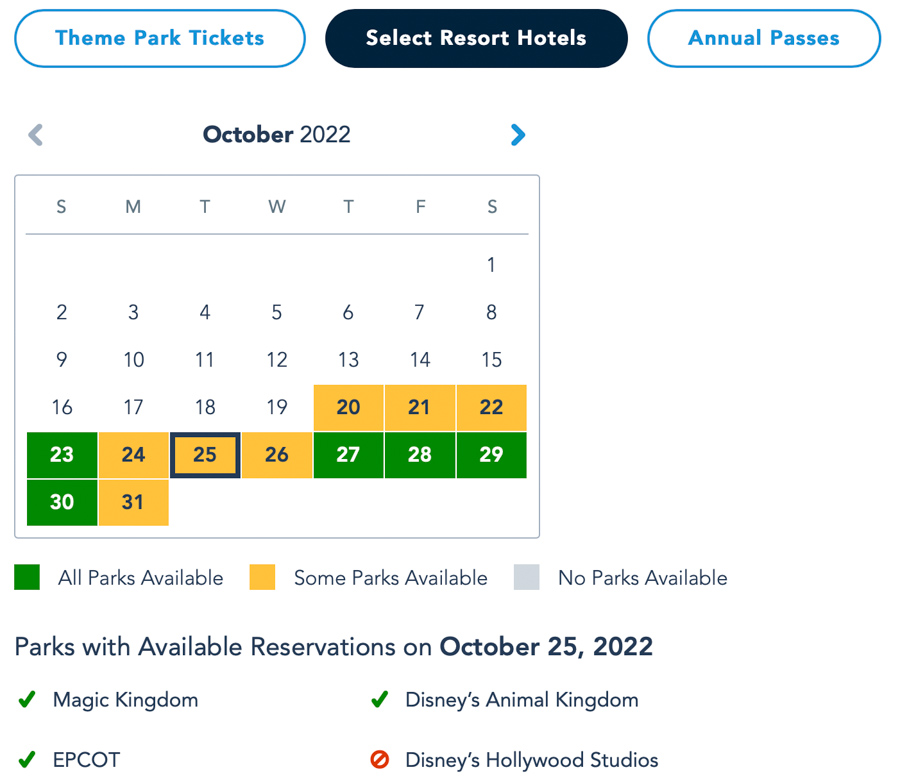Open the Theme Park Tickets tab
This screenshot has width=900, height=781.
tap(160, 39)
